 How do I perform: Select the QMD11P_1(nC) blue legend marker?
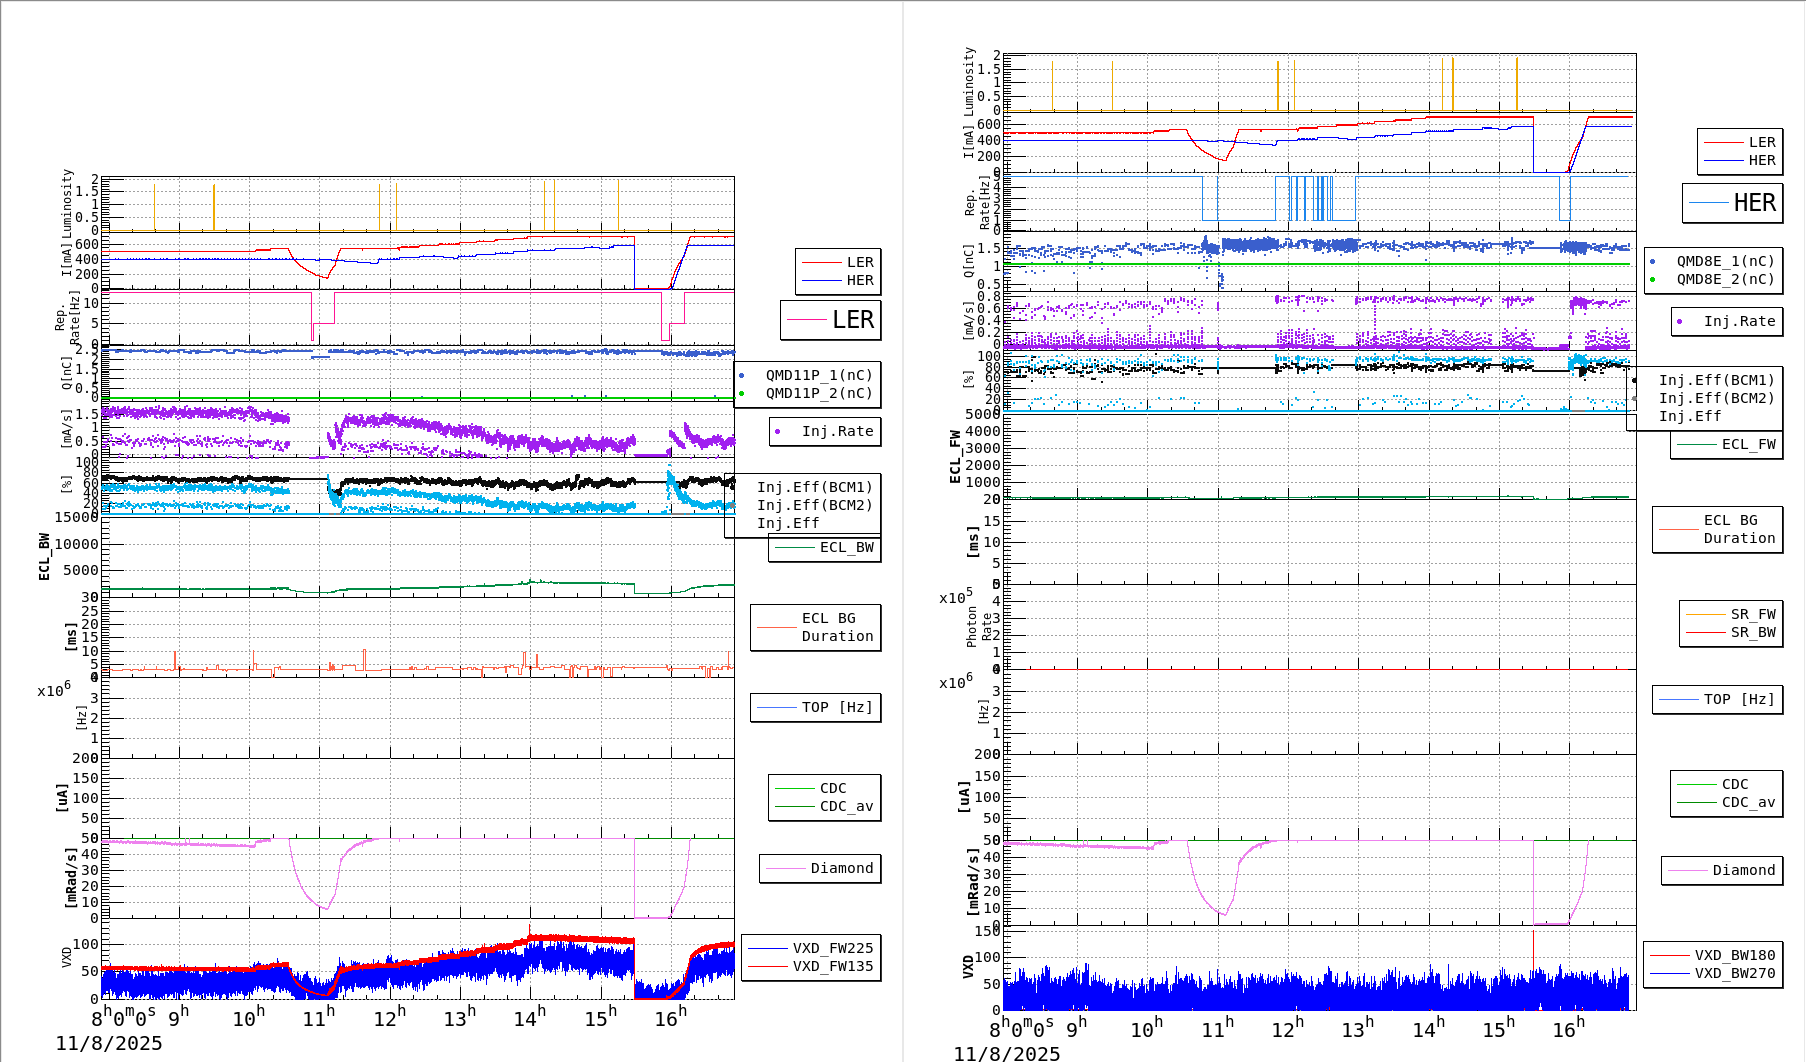[742, 376]
